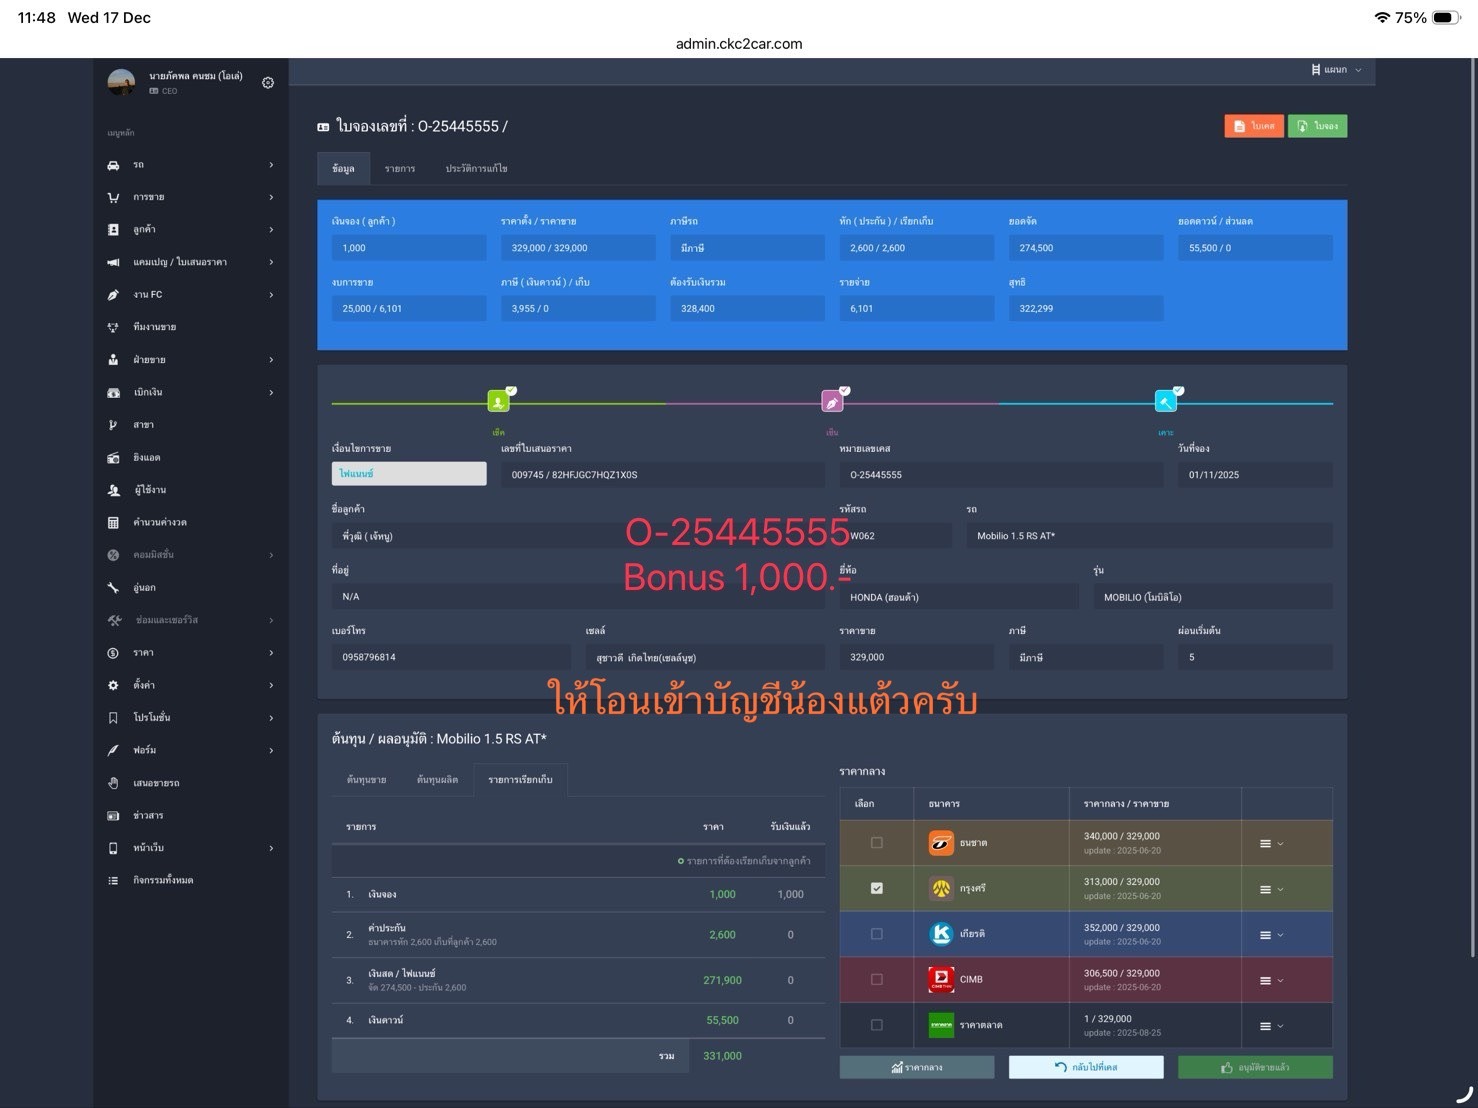Click the user profile avatar photo
Screen dimensions: 1478x1108
point(121,83)
